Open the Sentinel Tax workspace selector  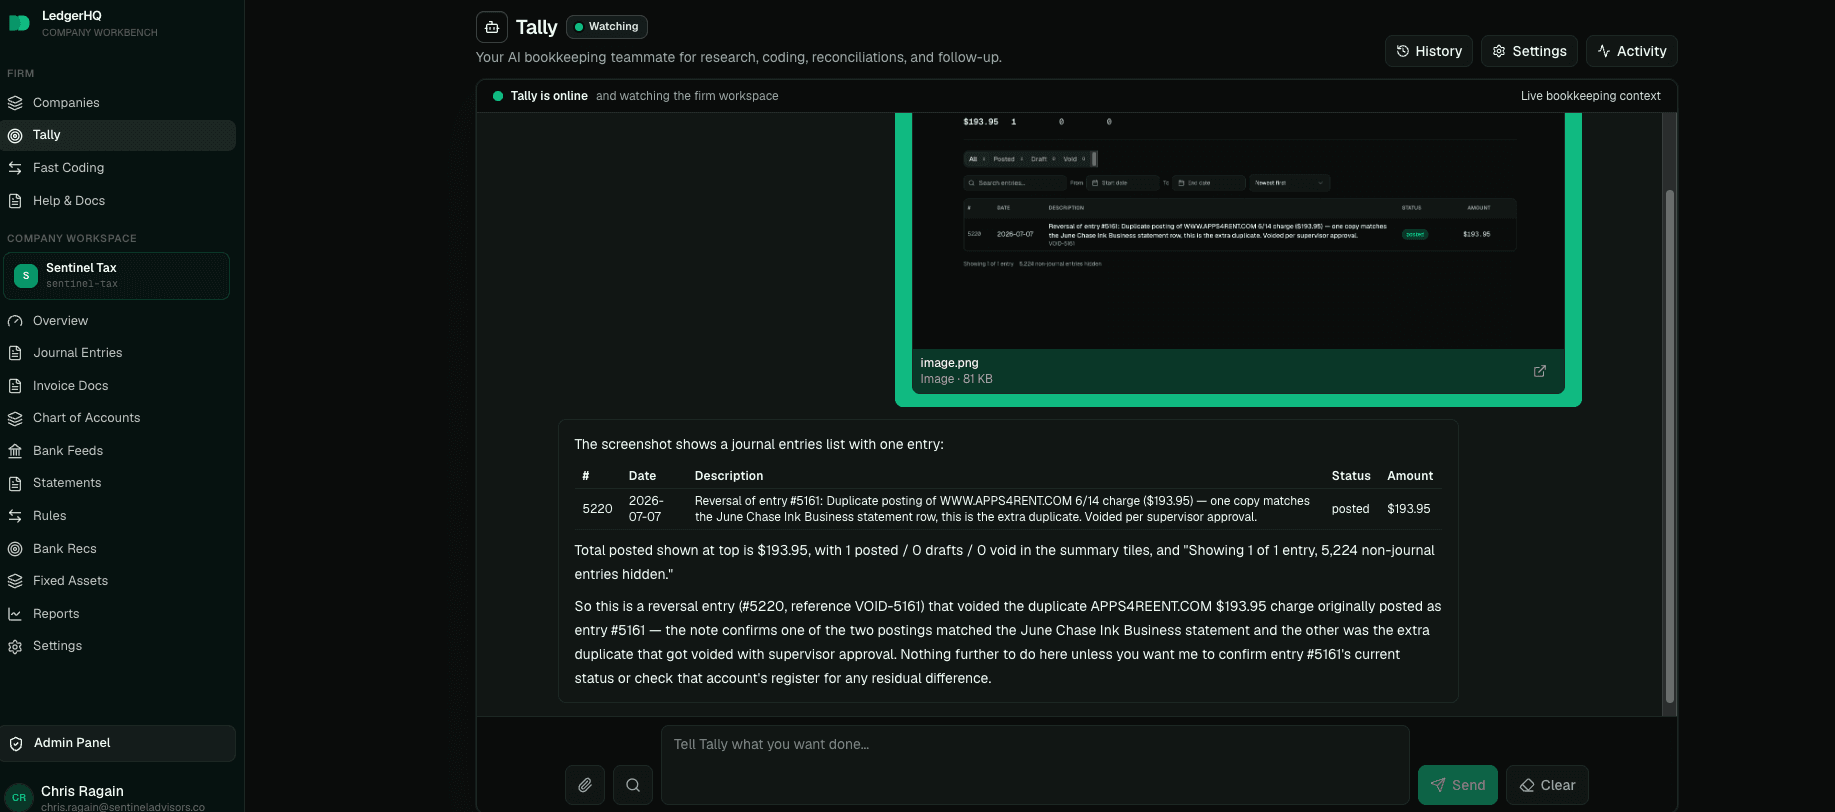pos(117,276)
